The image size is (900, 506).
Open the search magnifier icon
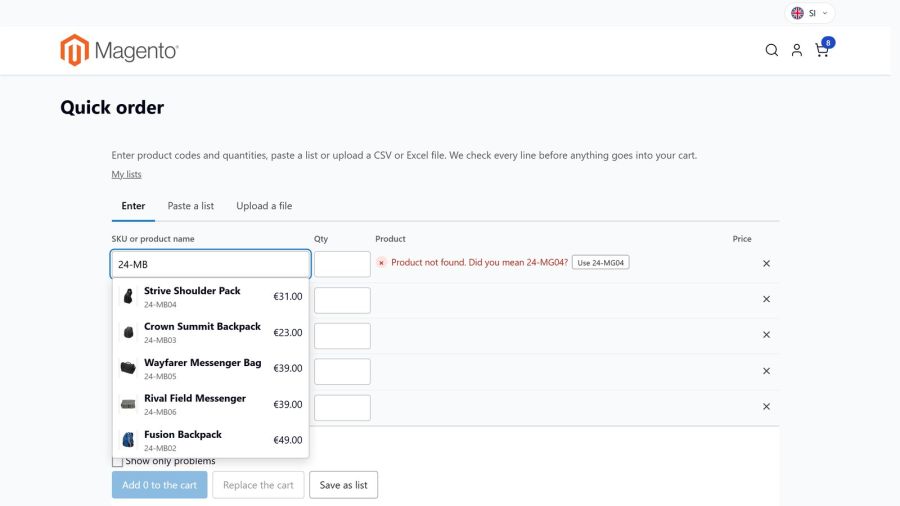coord(771,50)
